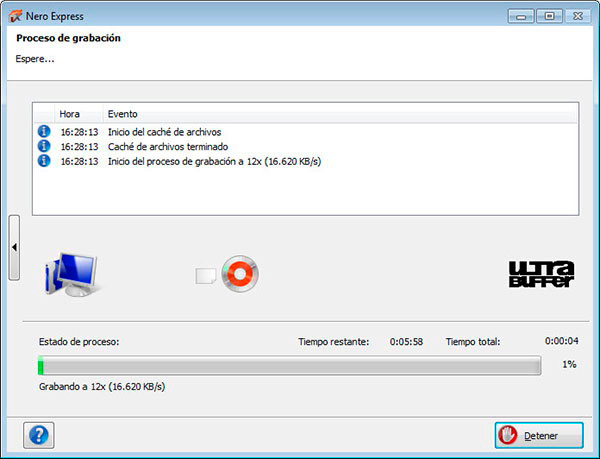Screen dimensions: 600x459
Task: Maximize the Nero Express window
Action: tap(549, 16)
